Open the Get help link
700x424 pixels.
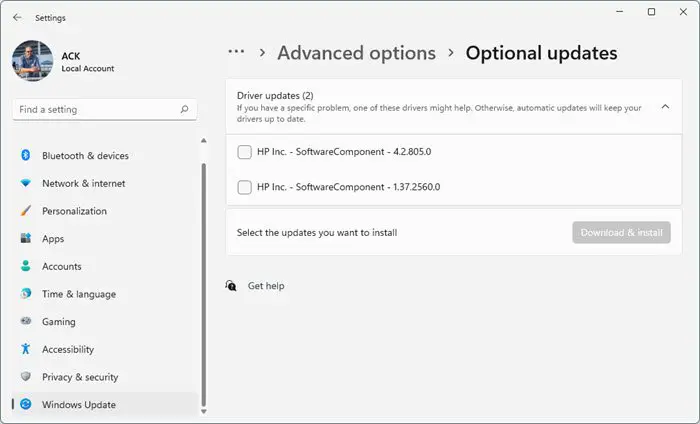tap(266, 286)
